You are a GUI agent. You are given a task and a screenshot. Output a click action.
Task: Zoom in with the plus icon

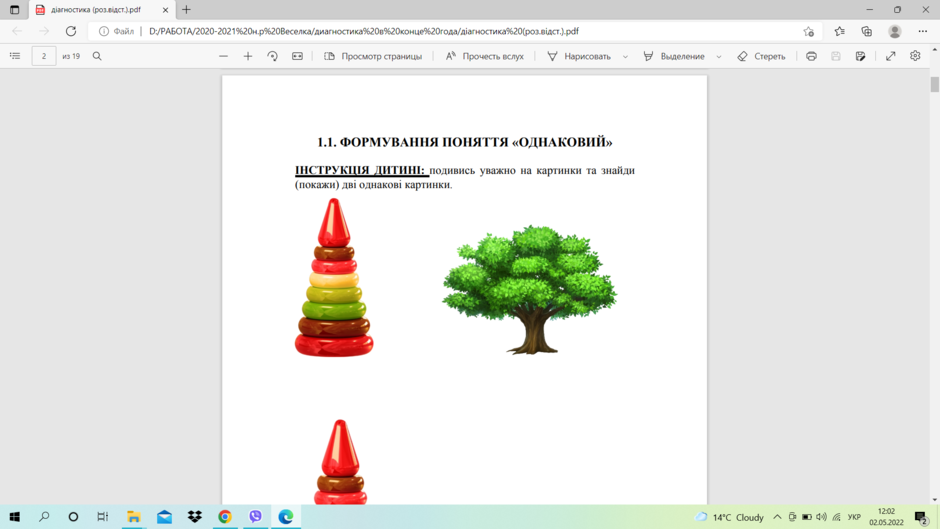click(x=248, y=56)
